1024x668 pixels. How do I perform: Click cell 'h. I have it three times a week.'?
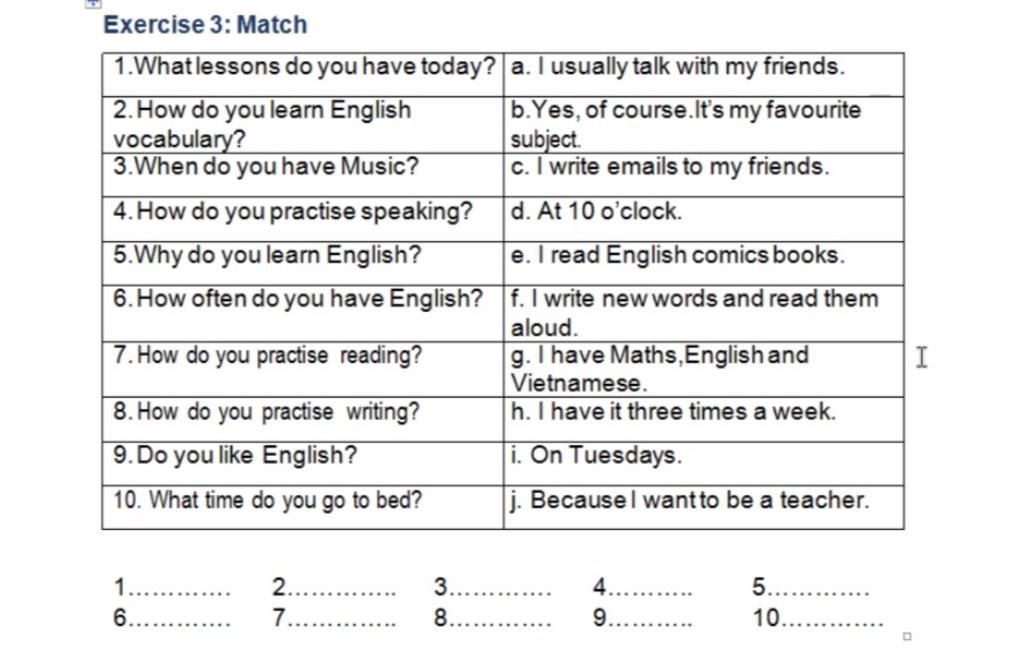pyautogui.click(x=704, y=419)
